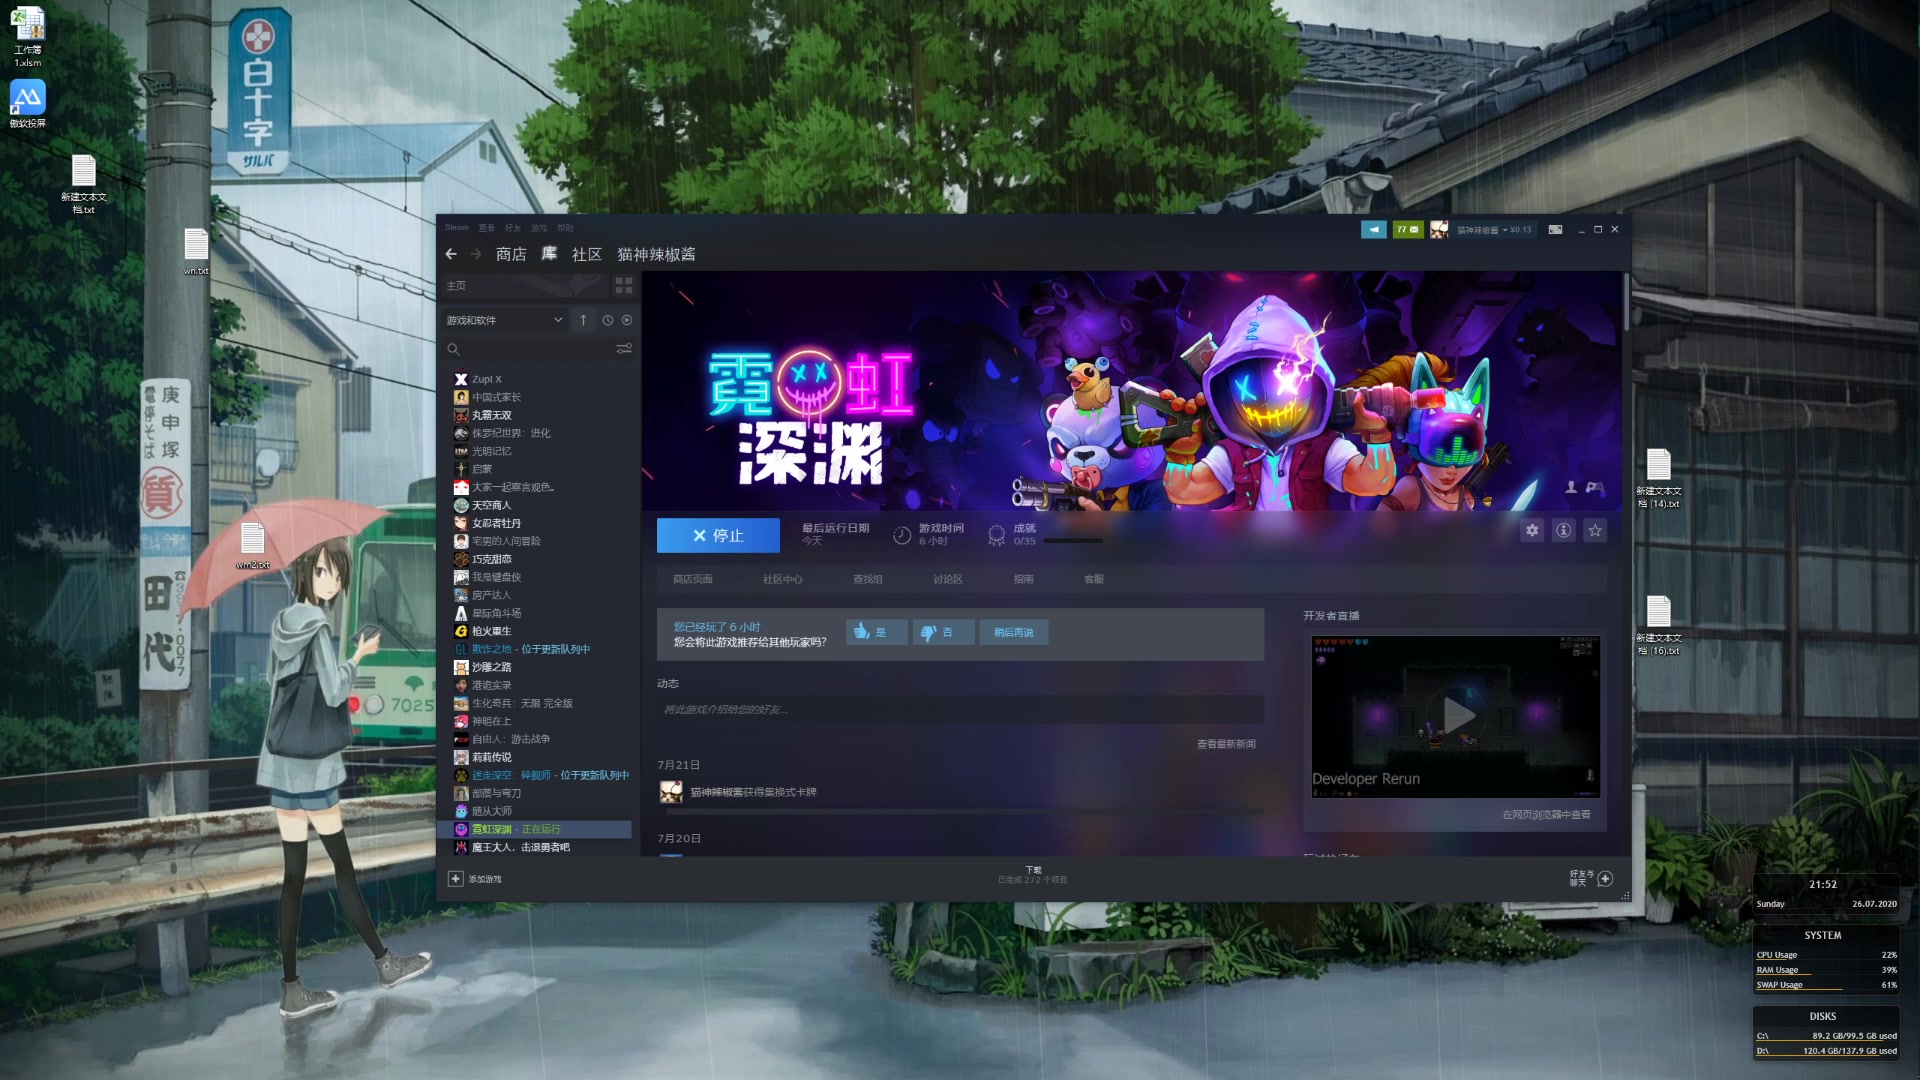
Task: Enter Big Picture mode icon
Action: [1555, 230]
